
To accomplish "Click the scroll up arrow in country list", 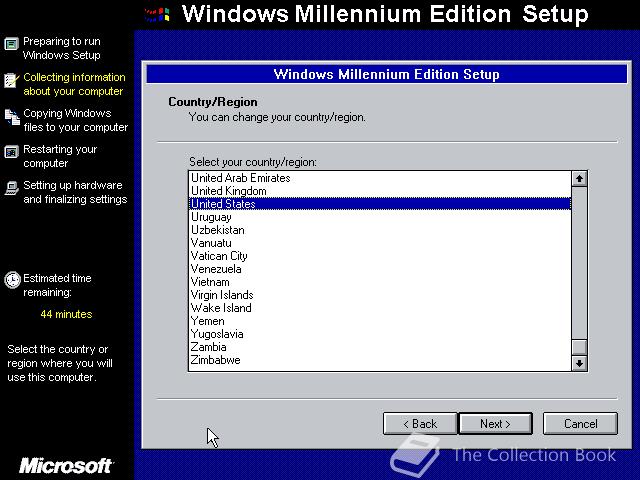I will point(579,179).
